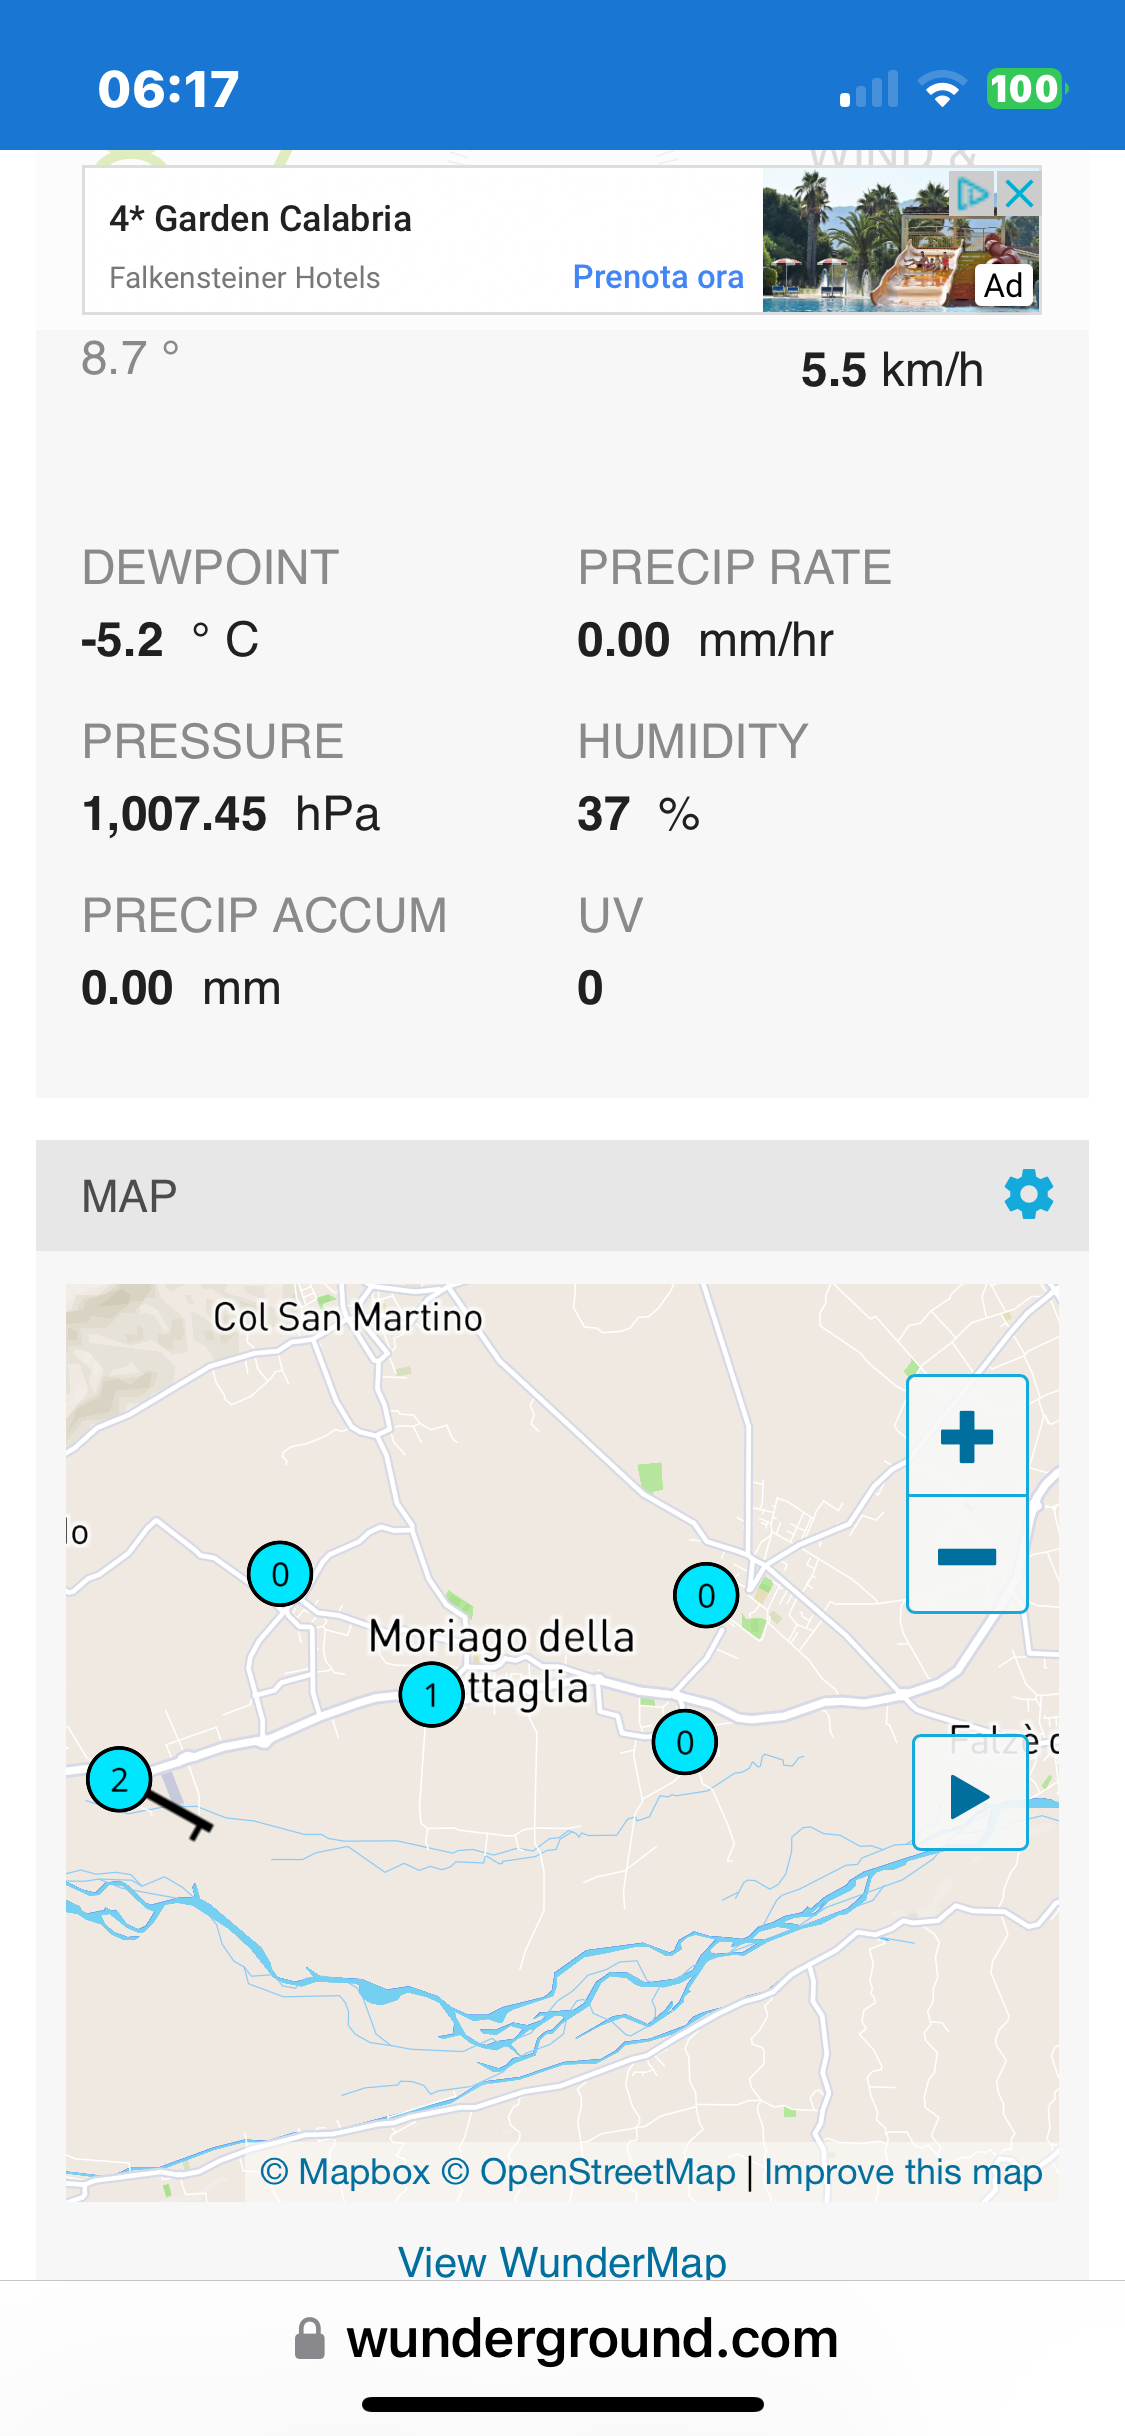This screenshot has height=2436, width=1125.
Task: Tap the 4* Garden Calabria ad title
Action: [261, 219]
